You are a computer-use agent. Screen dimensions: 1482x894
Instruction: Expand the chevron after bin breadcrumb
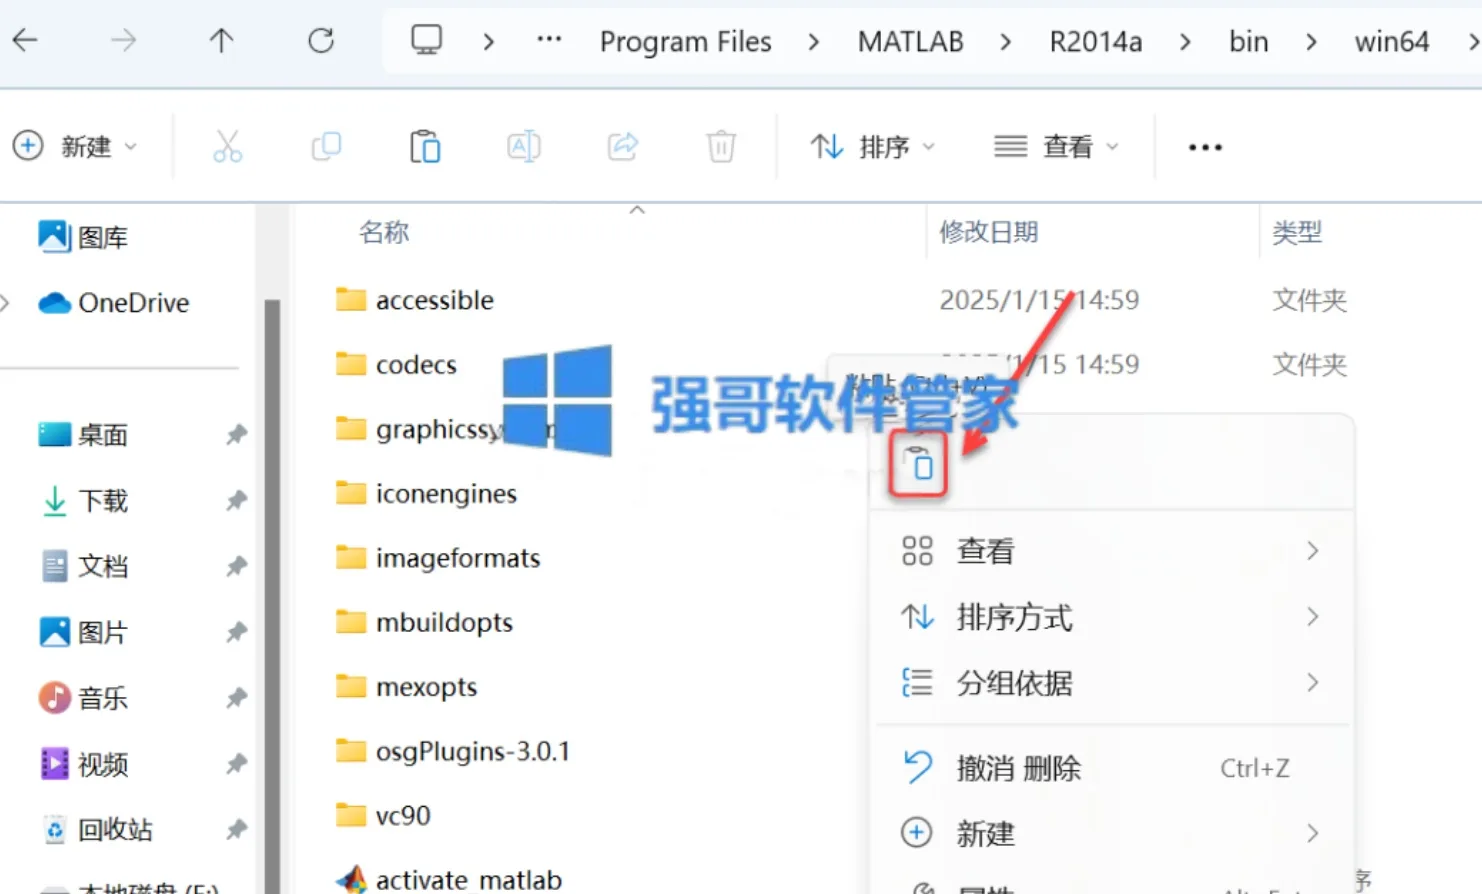tap(1311, 41)
